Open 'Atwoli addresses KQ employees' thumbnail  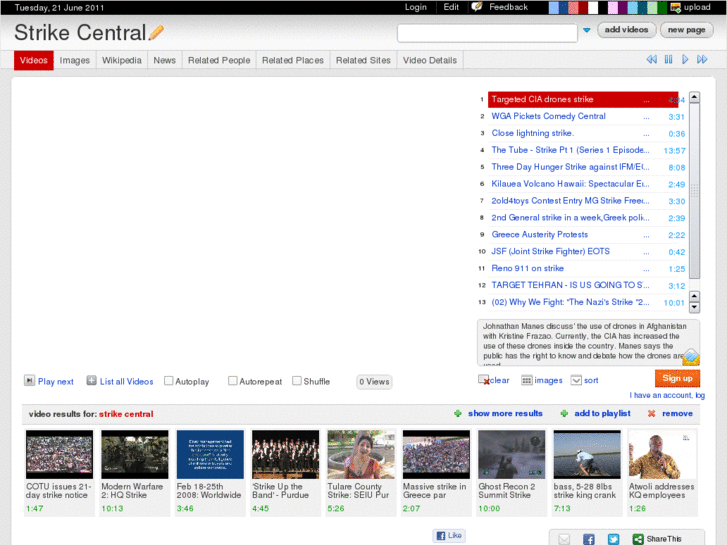pos(662,454)
